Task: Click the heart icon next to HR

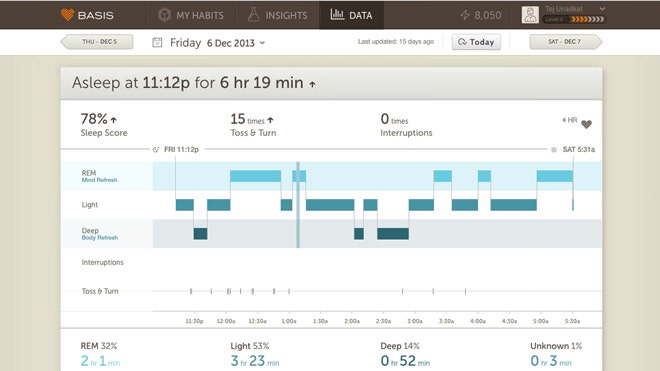Action: [586, 124]
